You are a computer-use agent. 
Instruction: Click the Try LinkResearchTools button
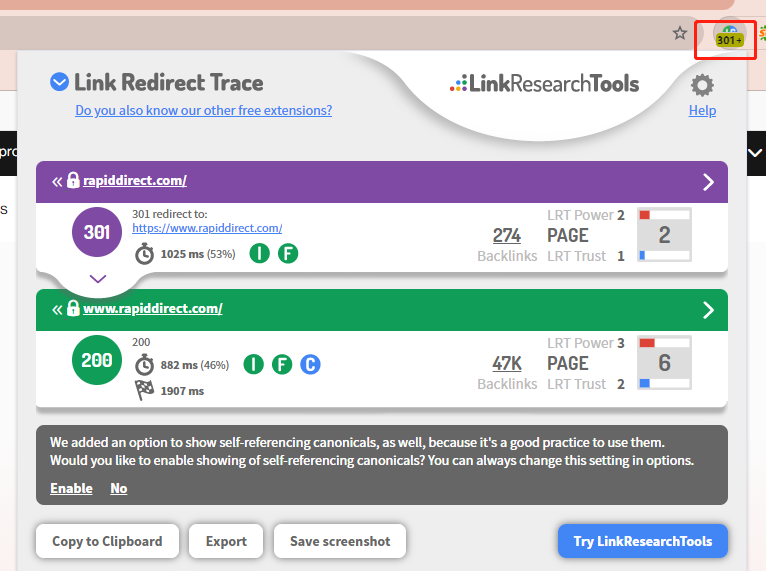(x=643, y=541)
